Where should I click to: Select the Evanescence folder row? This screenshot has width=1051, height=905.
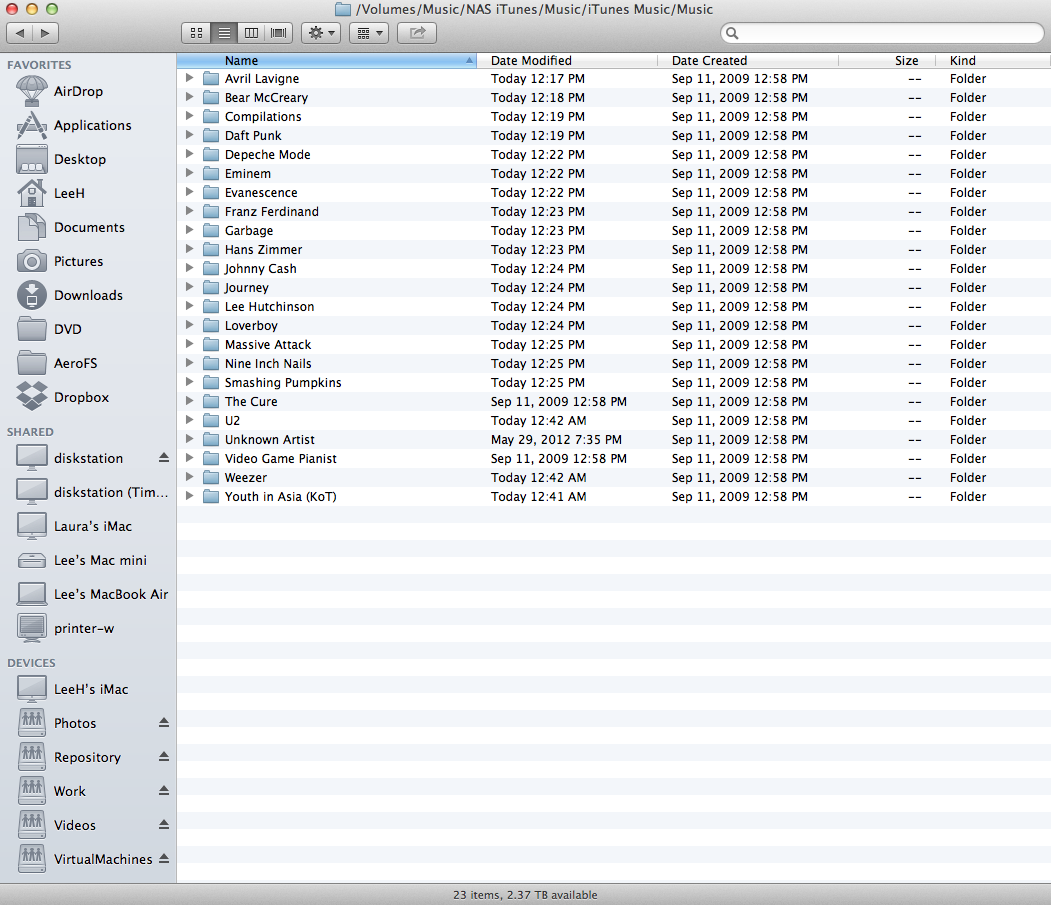[613, 192]
